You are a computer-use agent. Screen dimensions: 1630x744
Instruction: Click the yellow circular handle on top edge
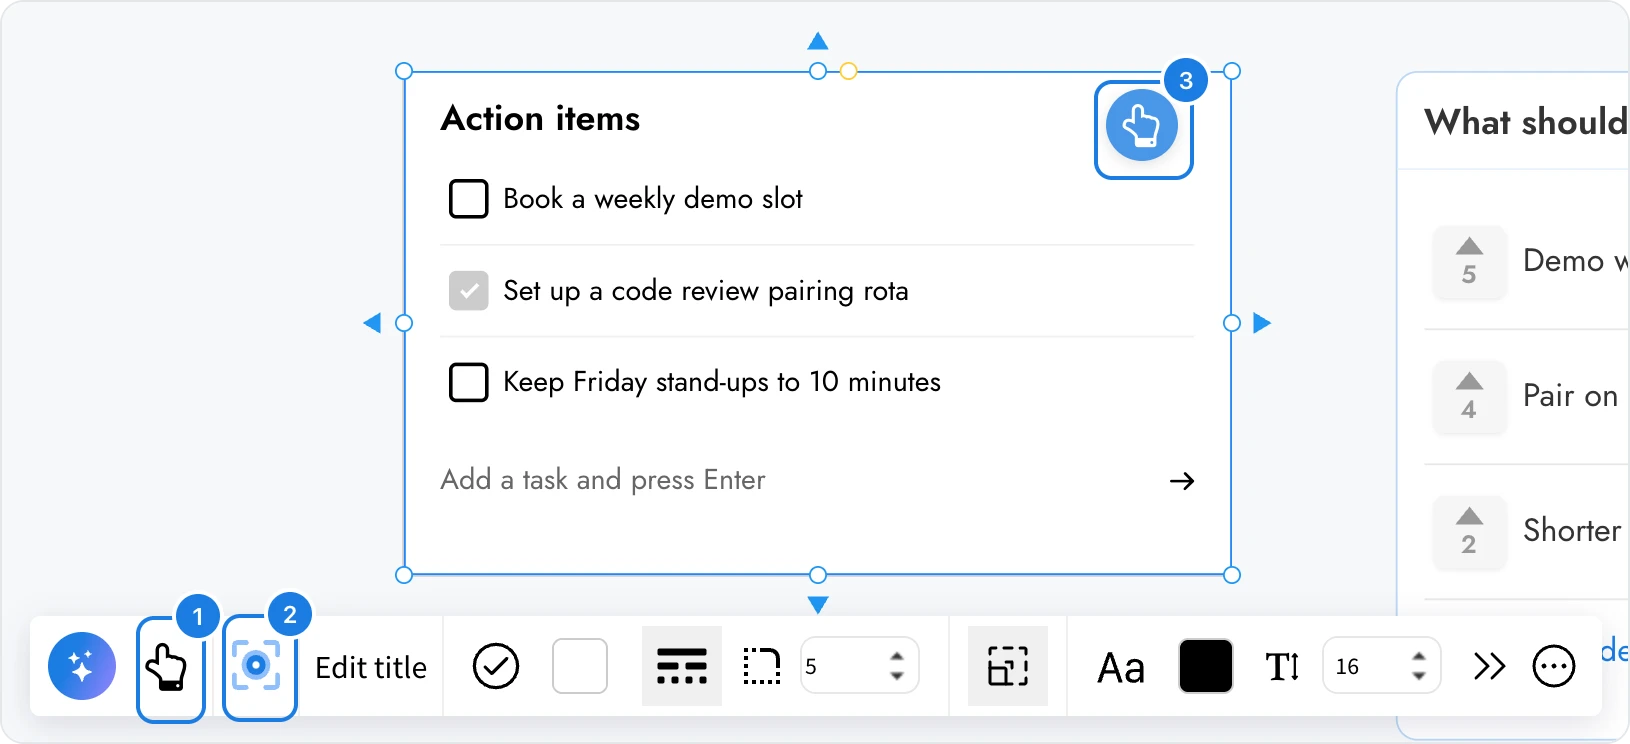[x=848, y=71]
